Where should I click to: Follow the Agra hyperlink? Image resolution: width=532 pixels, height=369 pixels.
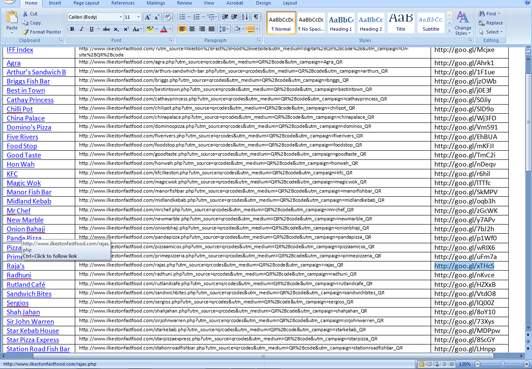click(14, 63)
